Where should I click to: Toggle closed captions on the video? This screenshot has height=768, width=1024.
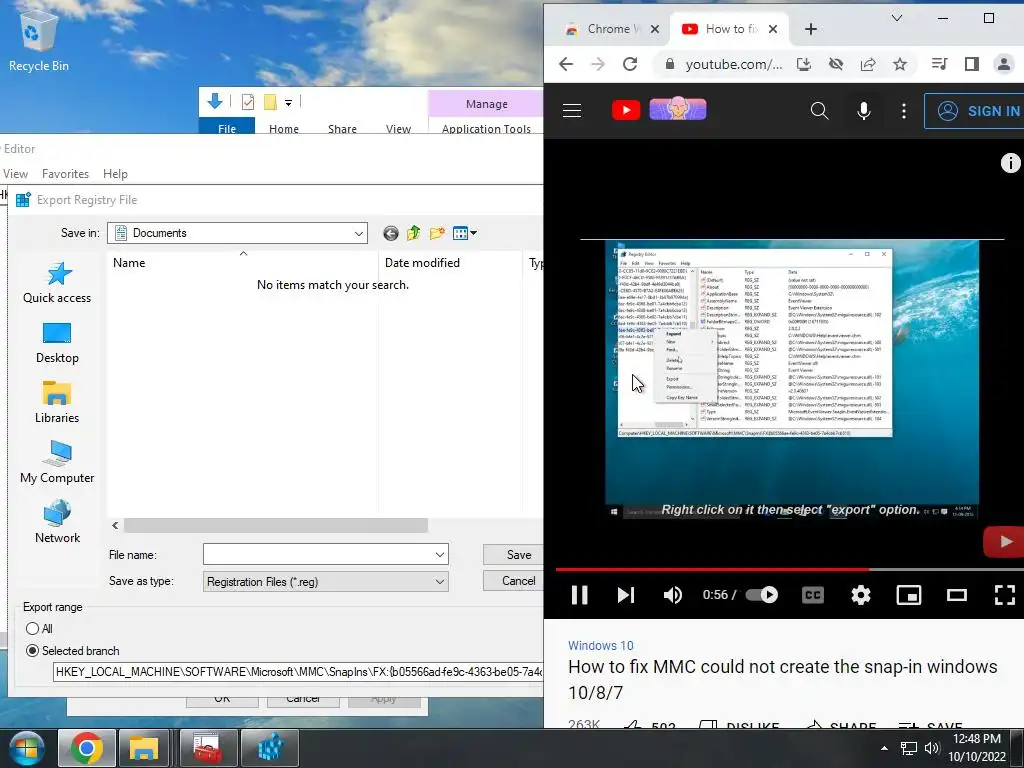(x=813, y=594)
